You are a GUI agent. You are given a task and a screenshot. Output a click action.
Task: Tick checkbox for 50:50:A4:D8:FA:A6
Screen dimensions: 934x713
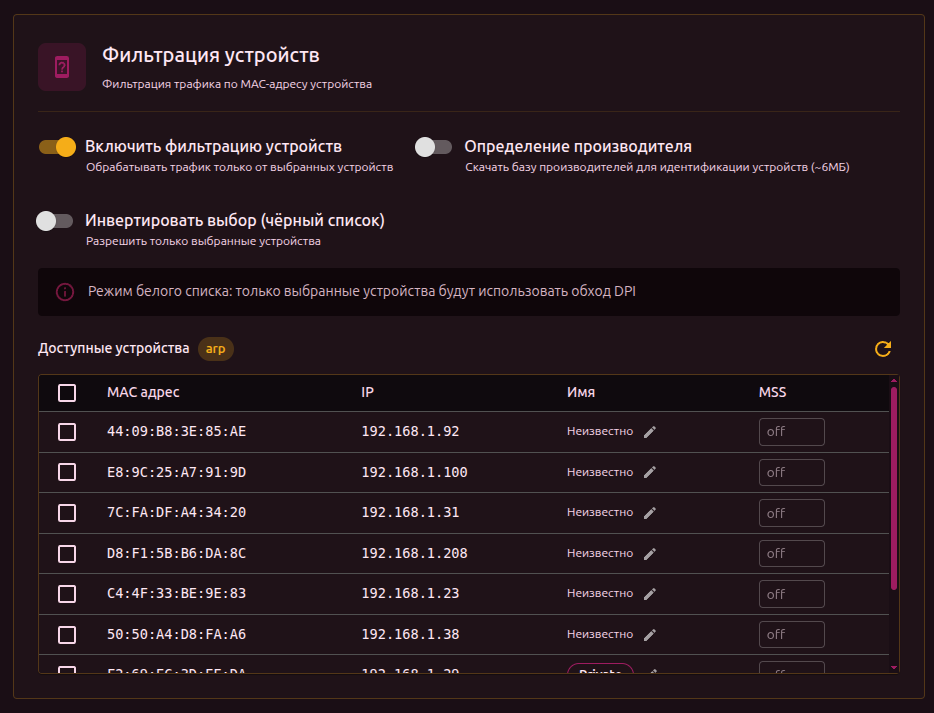[x=67, y=634]
